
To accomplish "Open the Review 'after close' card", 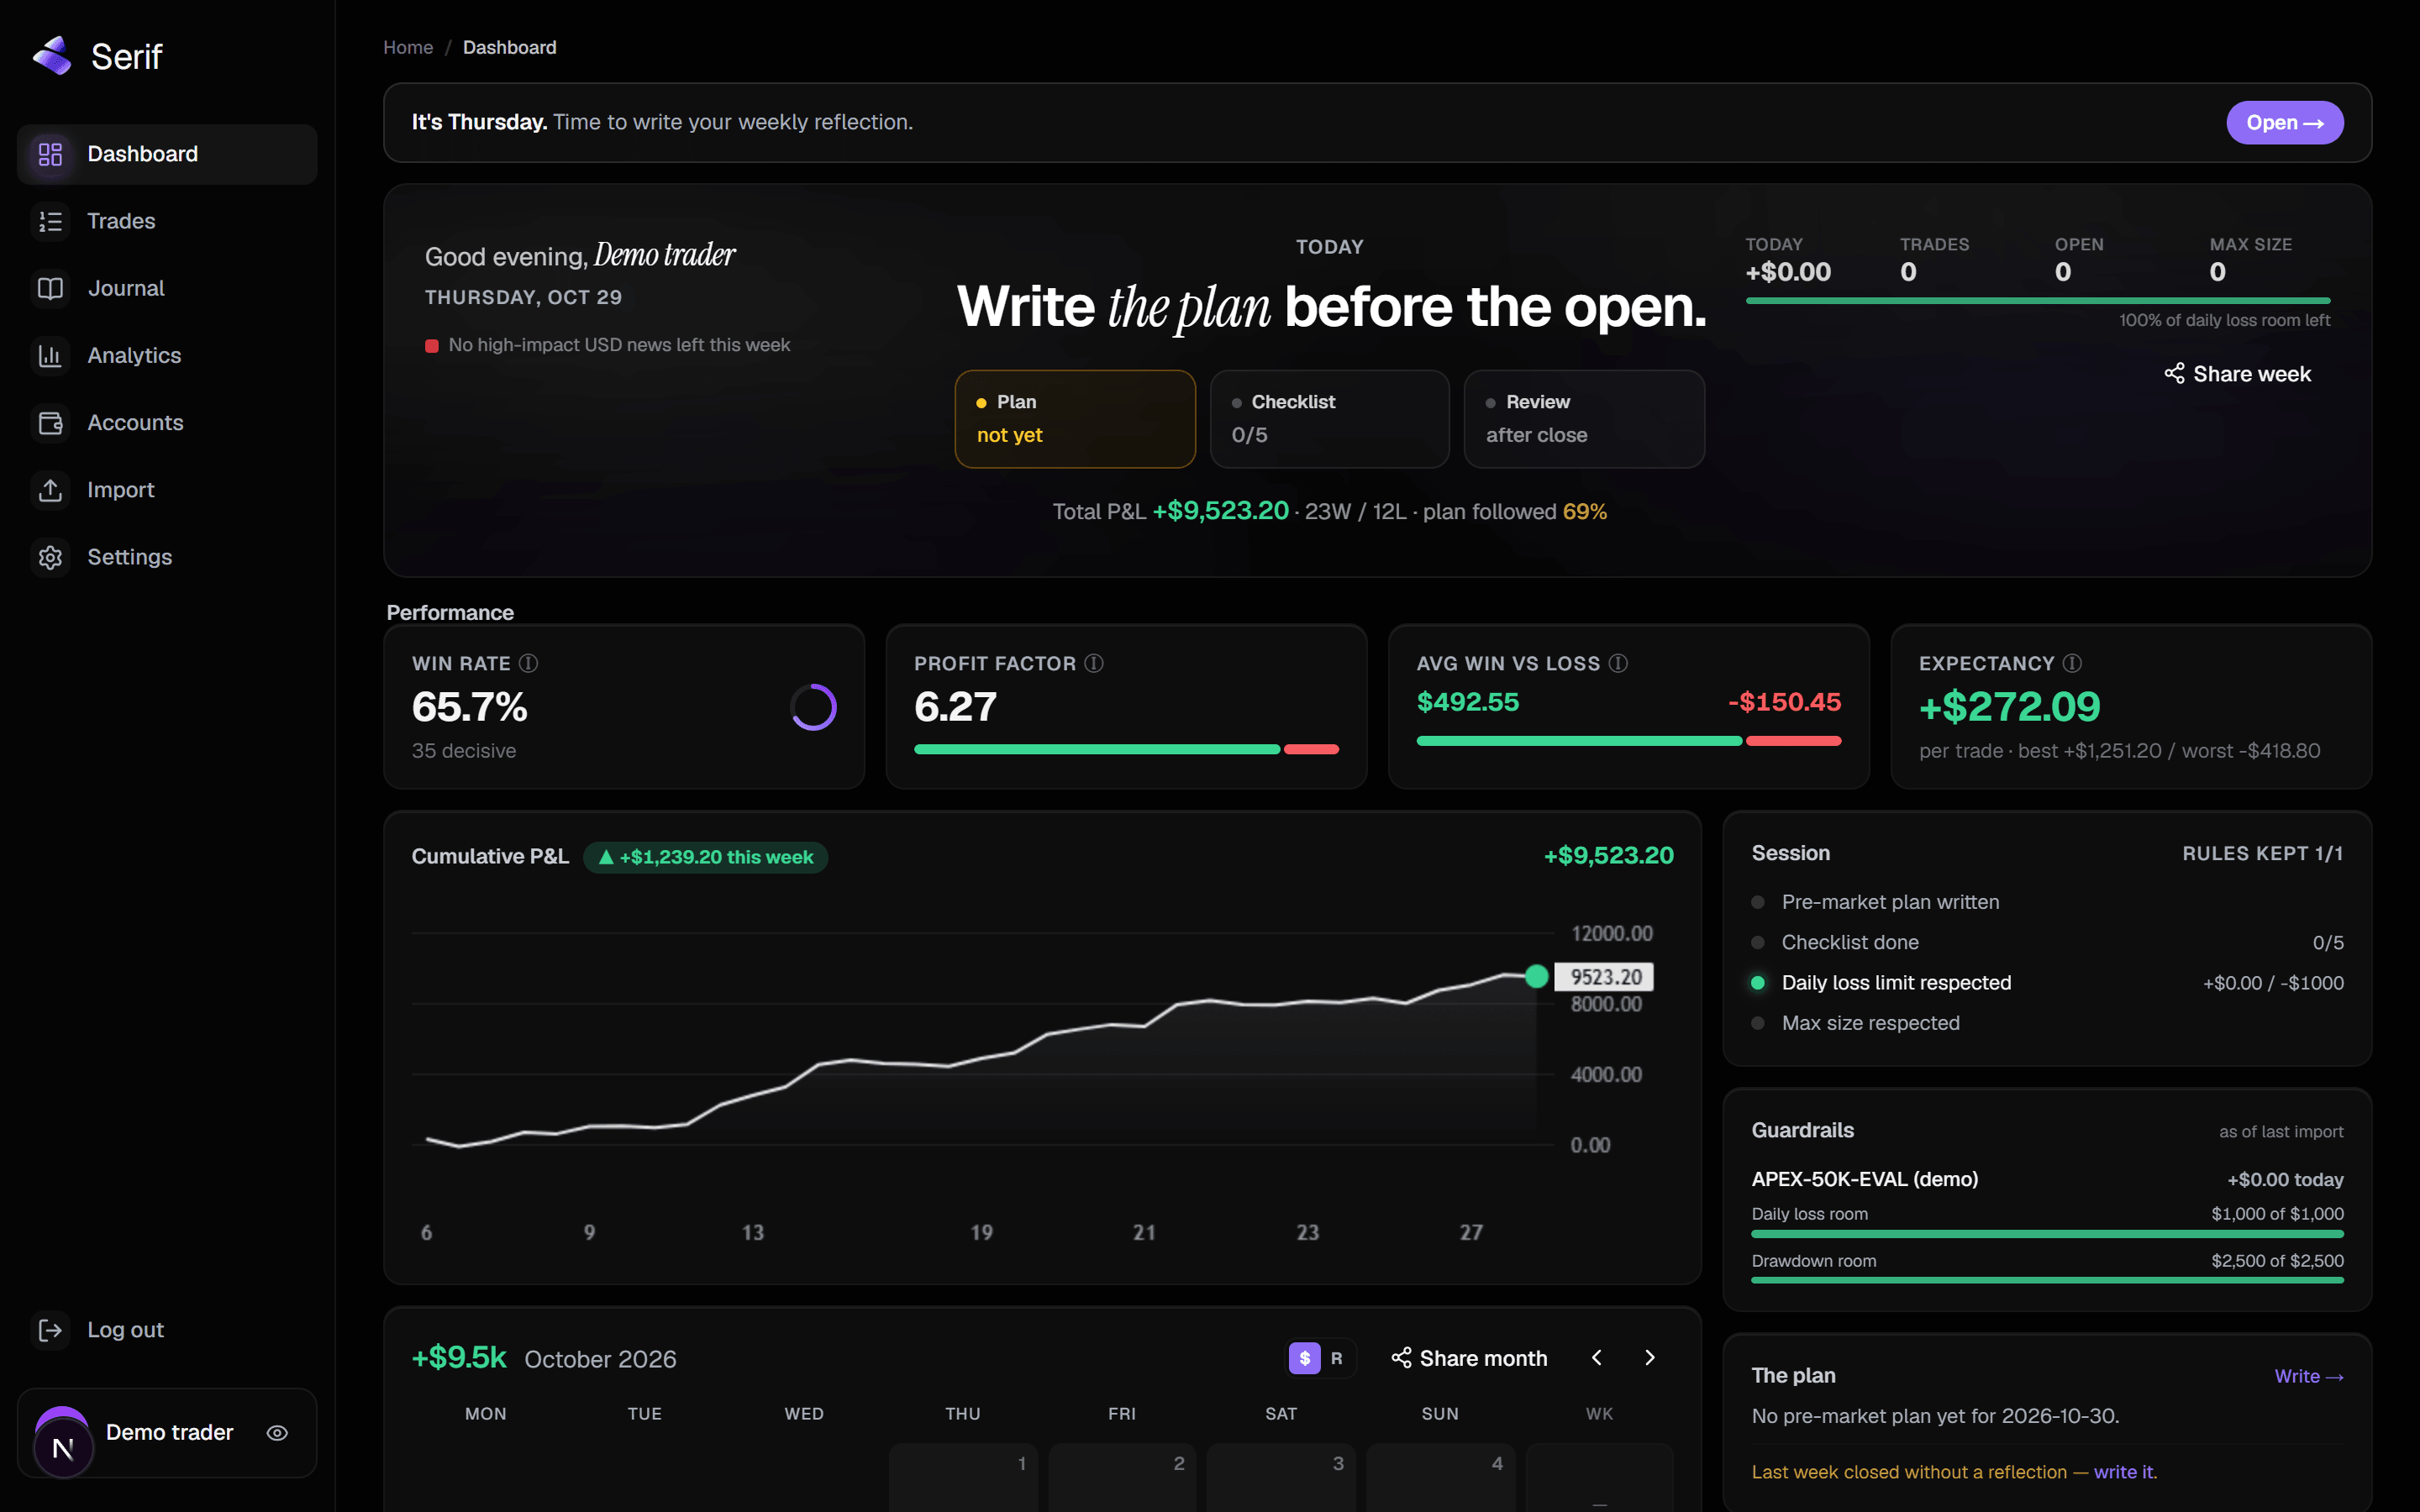I will pos(1584,418).
